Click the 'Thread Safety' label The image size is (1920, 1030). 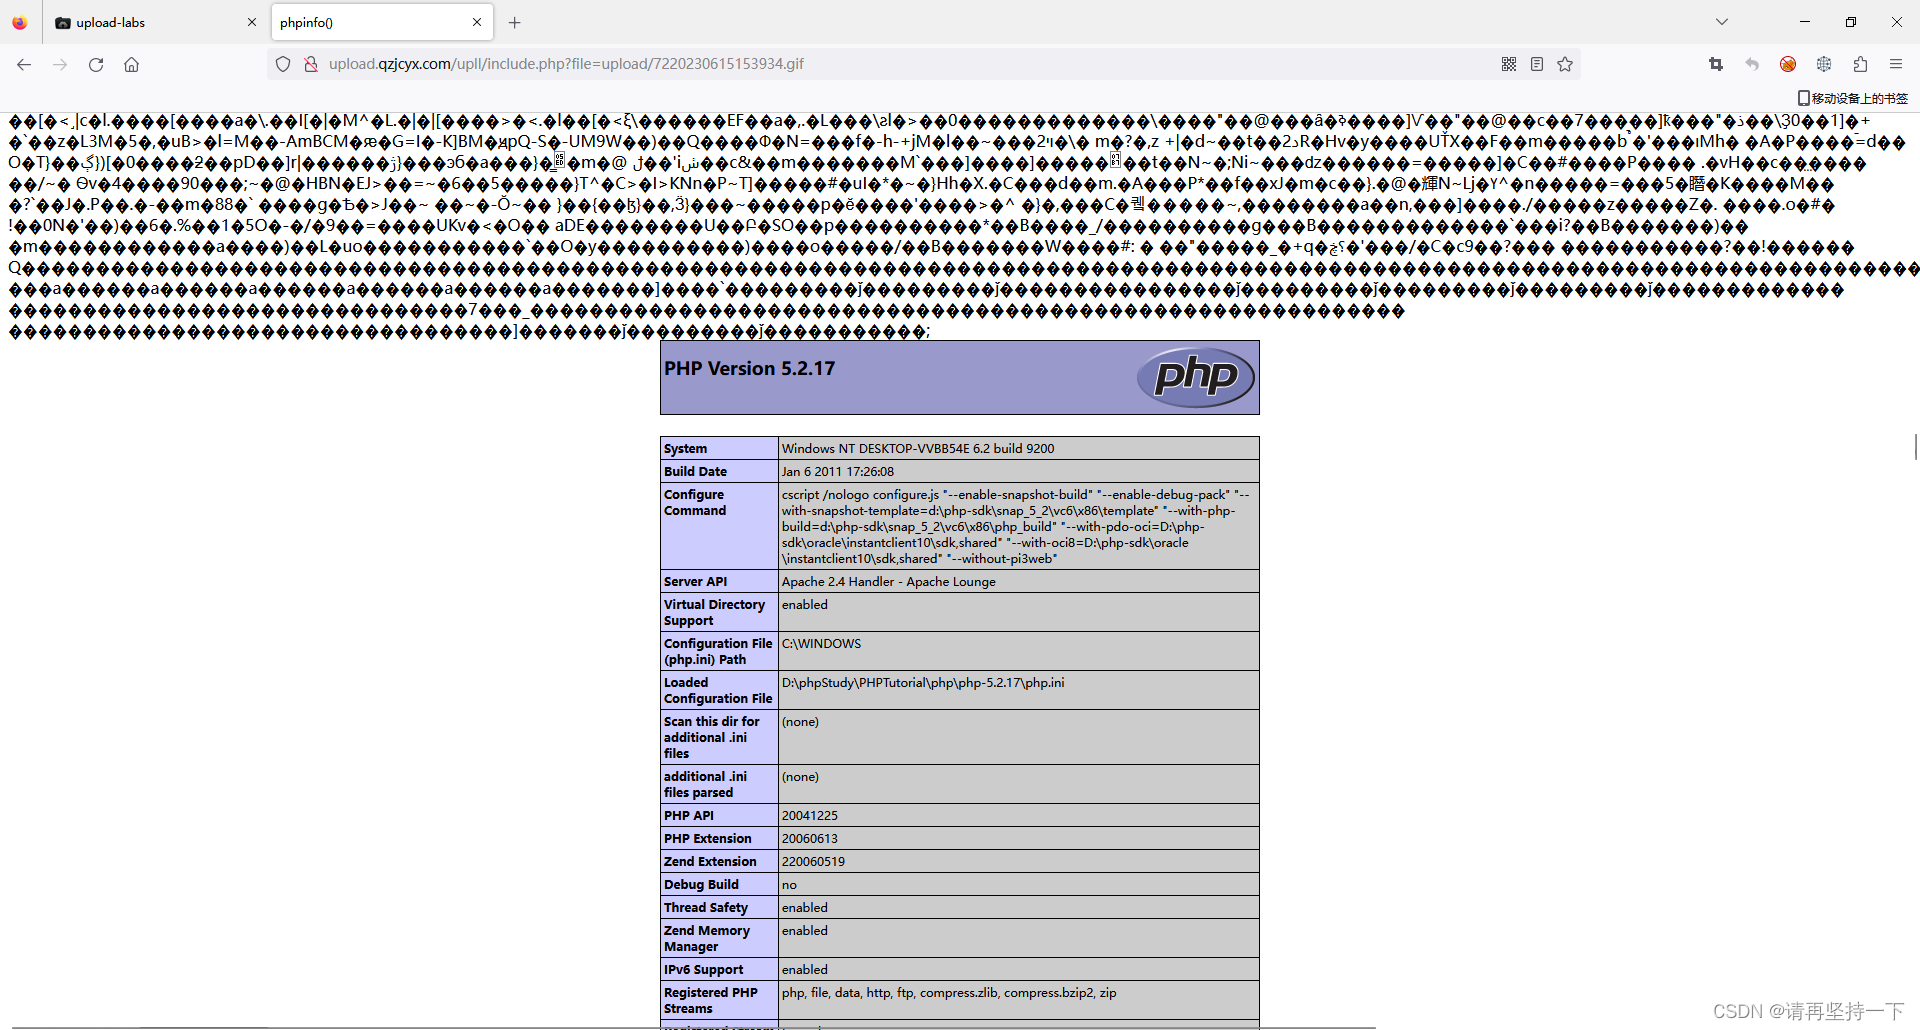click(706, 908)
